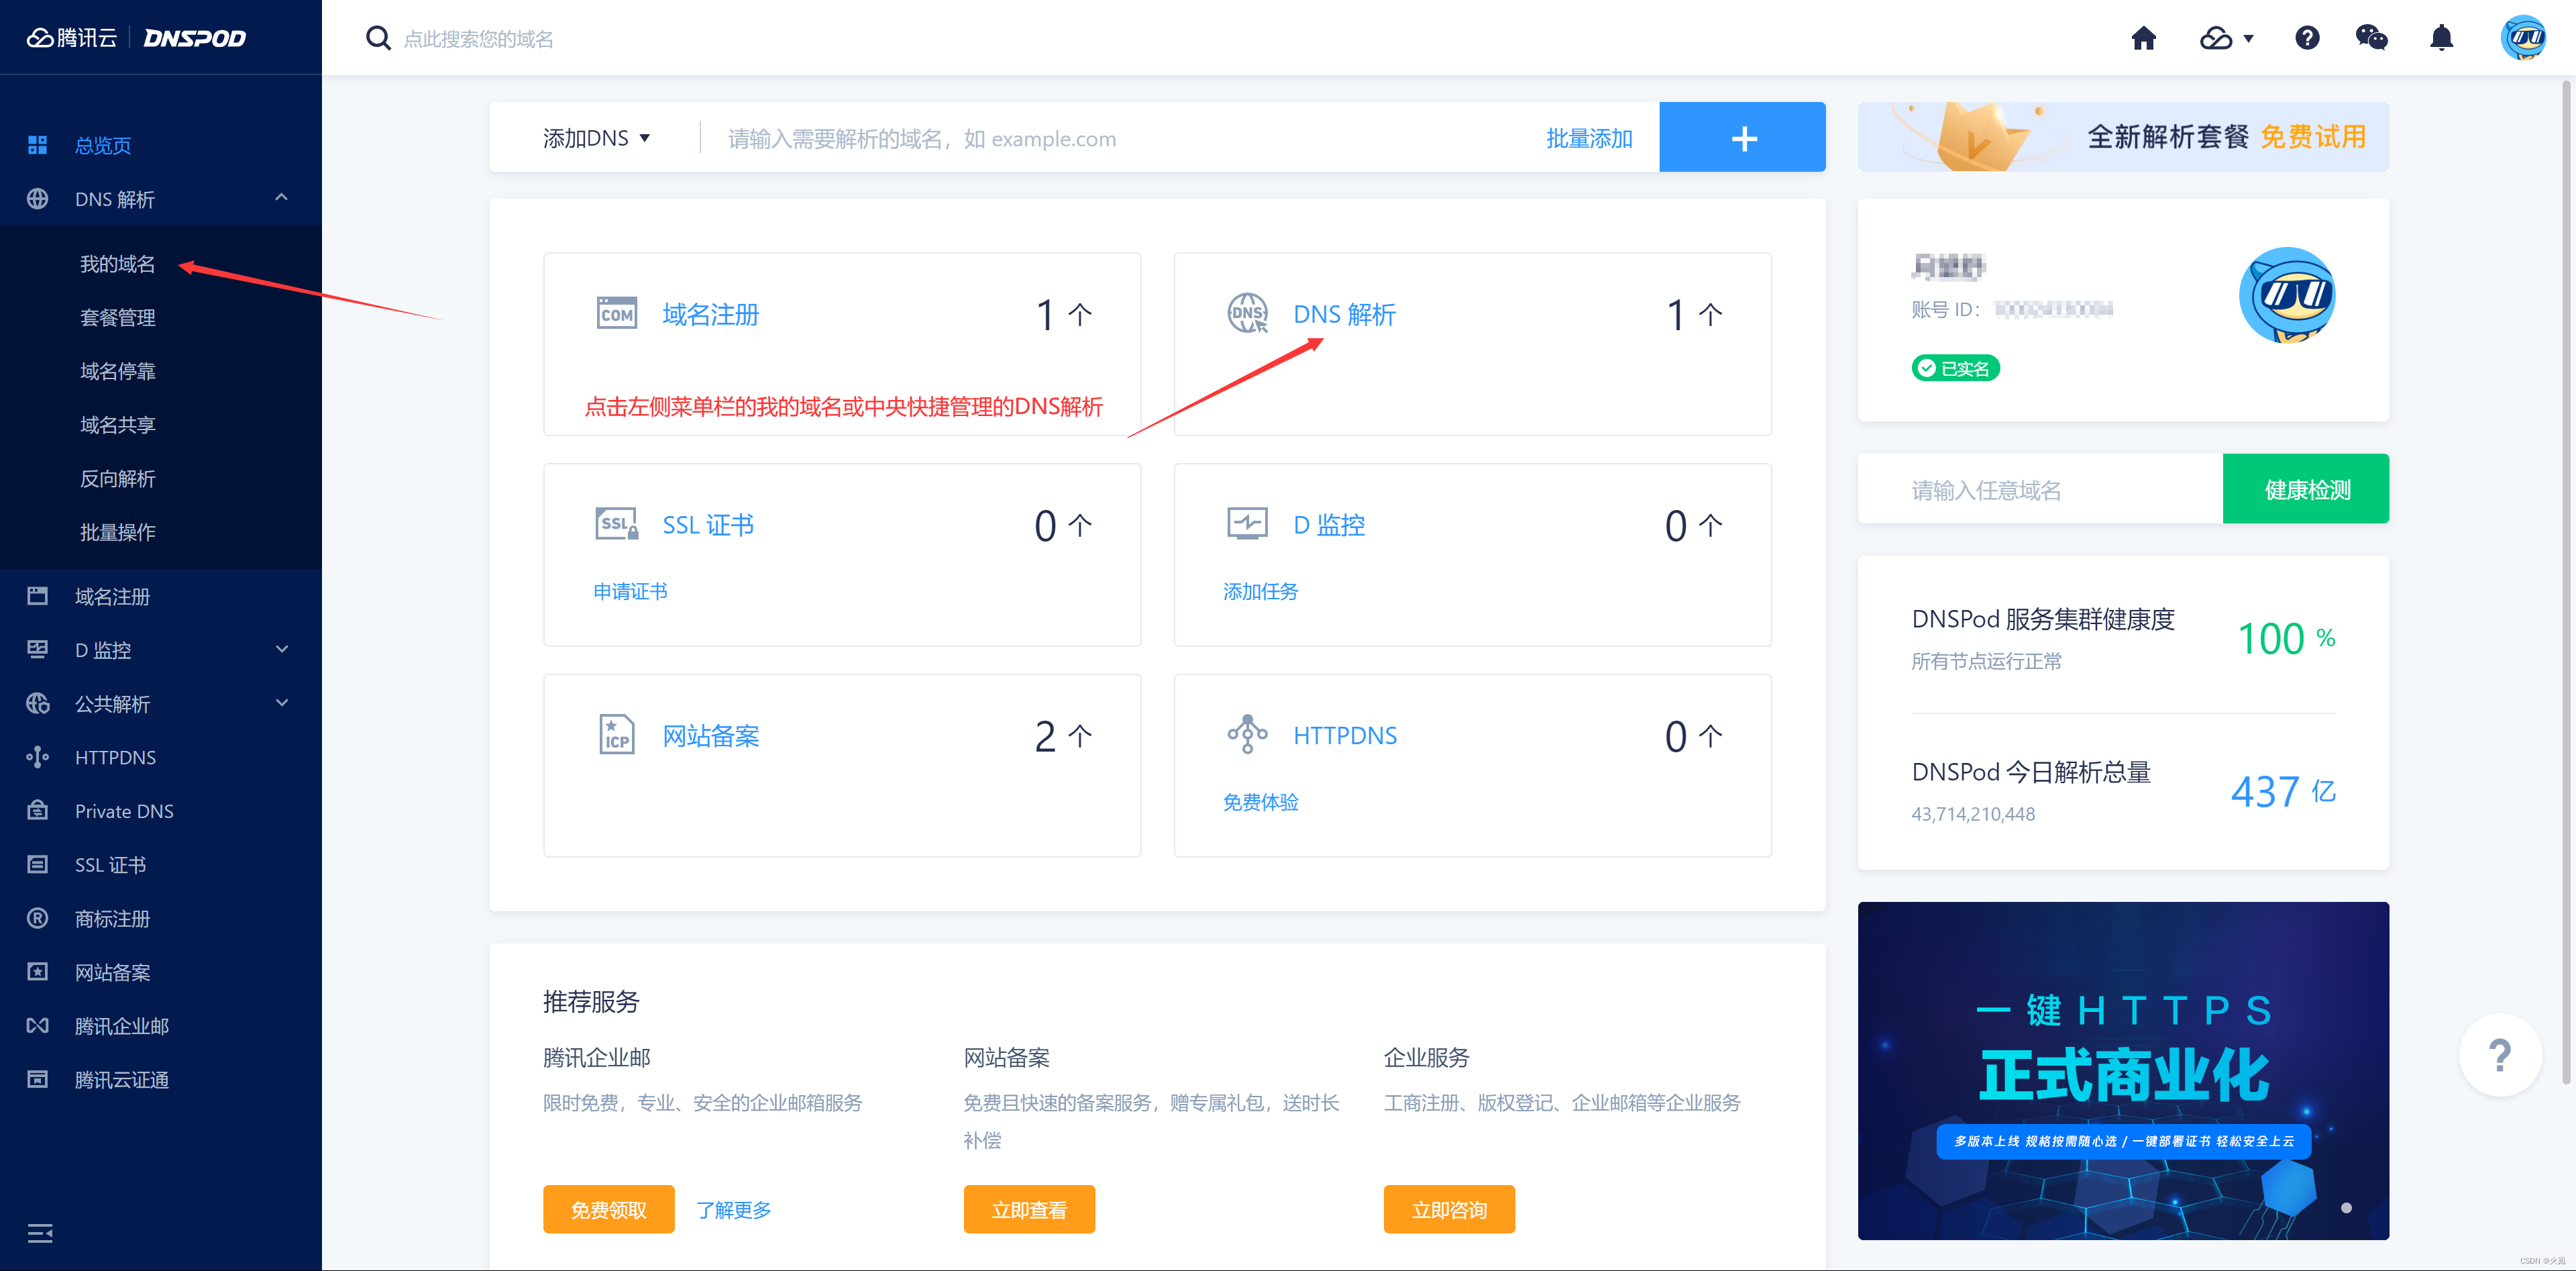Click the search magnifier icon
This screenshot has height=1271, width=2576.
pos(377,38)
